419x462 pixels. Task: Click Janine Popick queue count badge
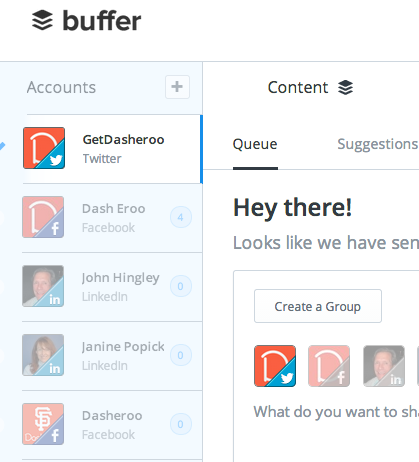tap(181, 355)
